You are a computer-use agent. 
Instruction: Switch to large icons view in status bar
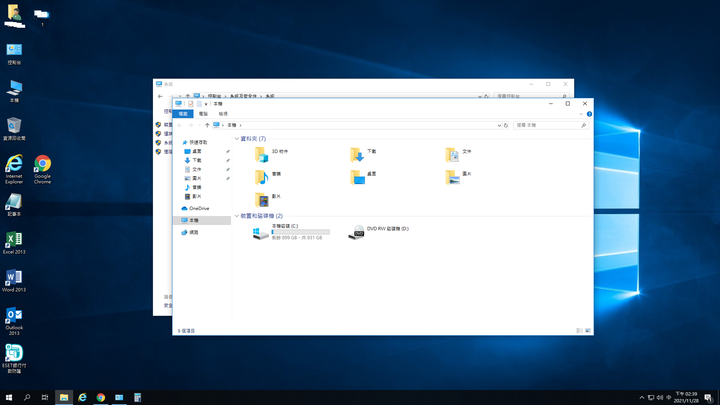coord(588,331)
